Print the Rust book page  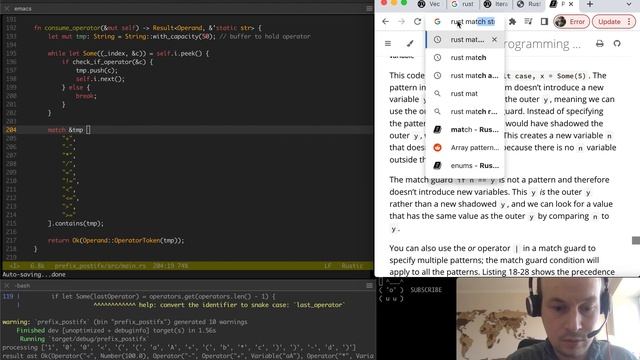click(x=600, y=43)
